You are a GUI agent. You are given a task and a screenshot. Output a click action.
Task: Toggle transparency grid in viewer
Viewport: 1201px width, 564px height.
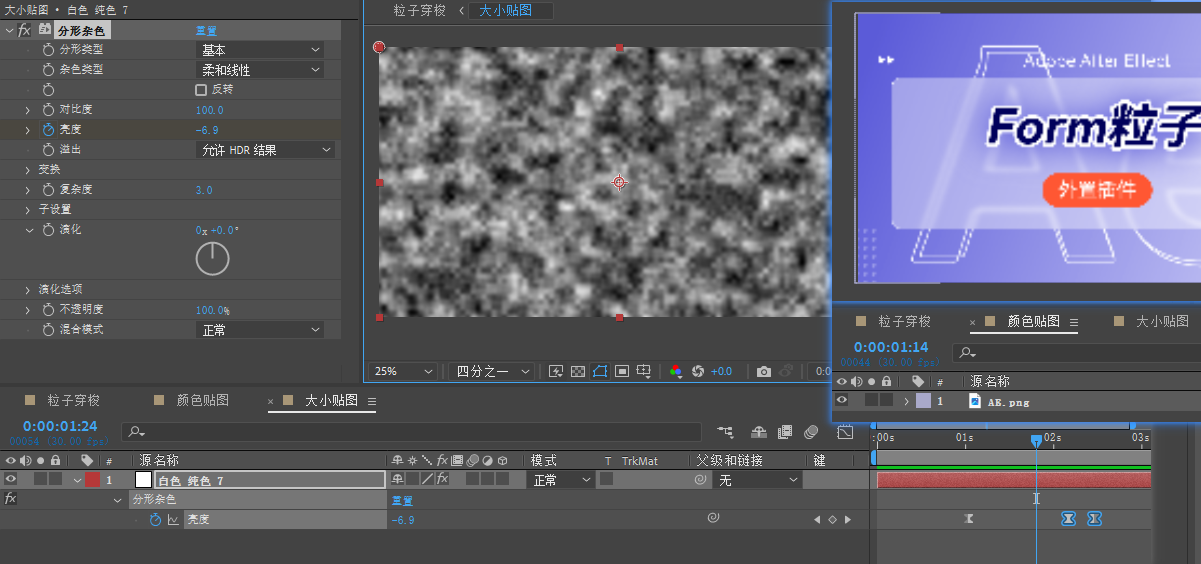point(577,371)
